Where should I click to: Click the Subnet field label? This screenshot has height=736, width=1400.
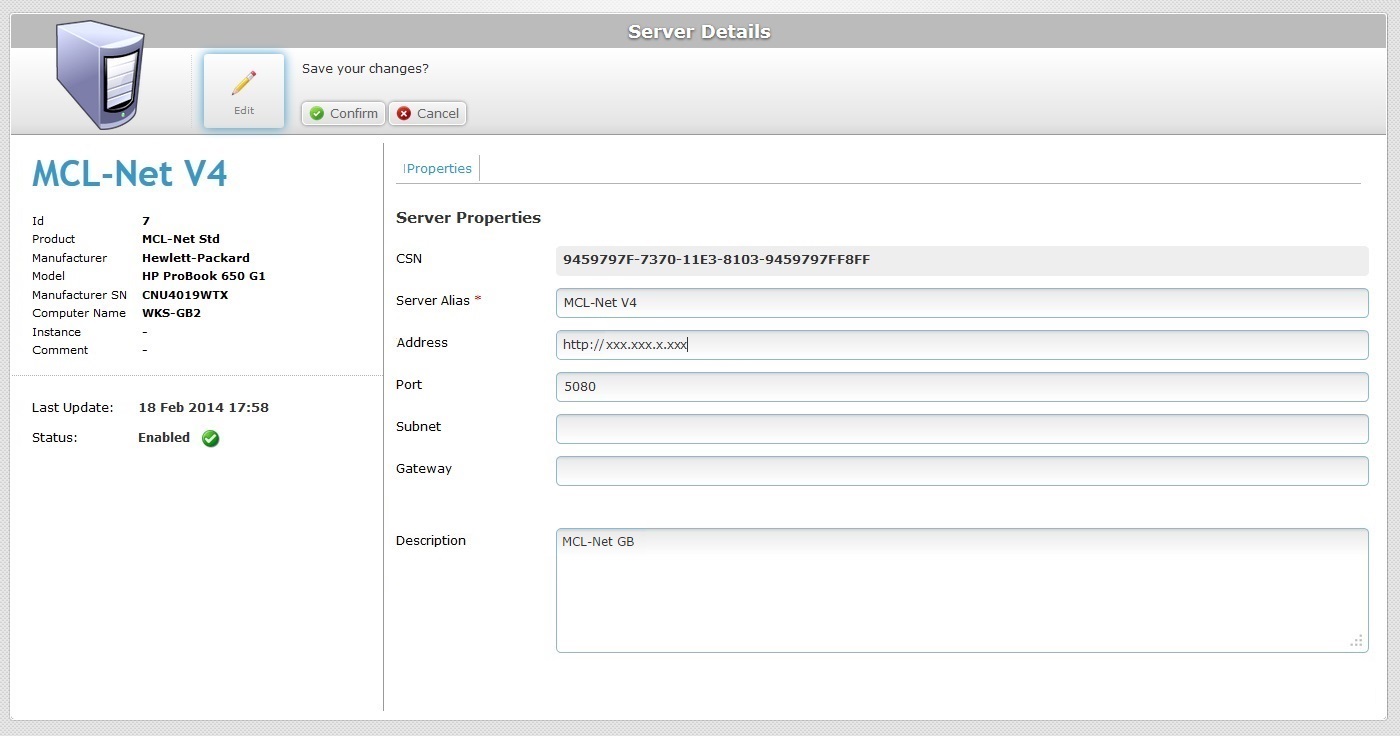(418, 427)
